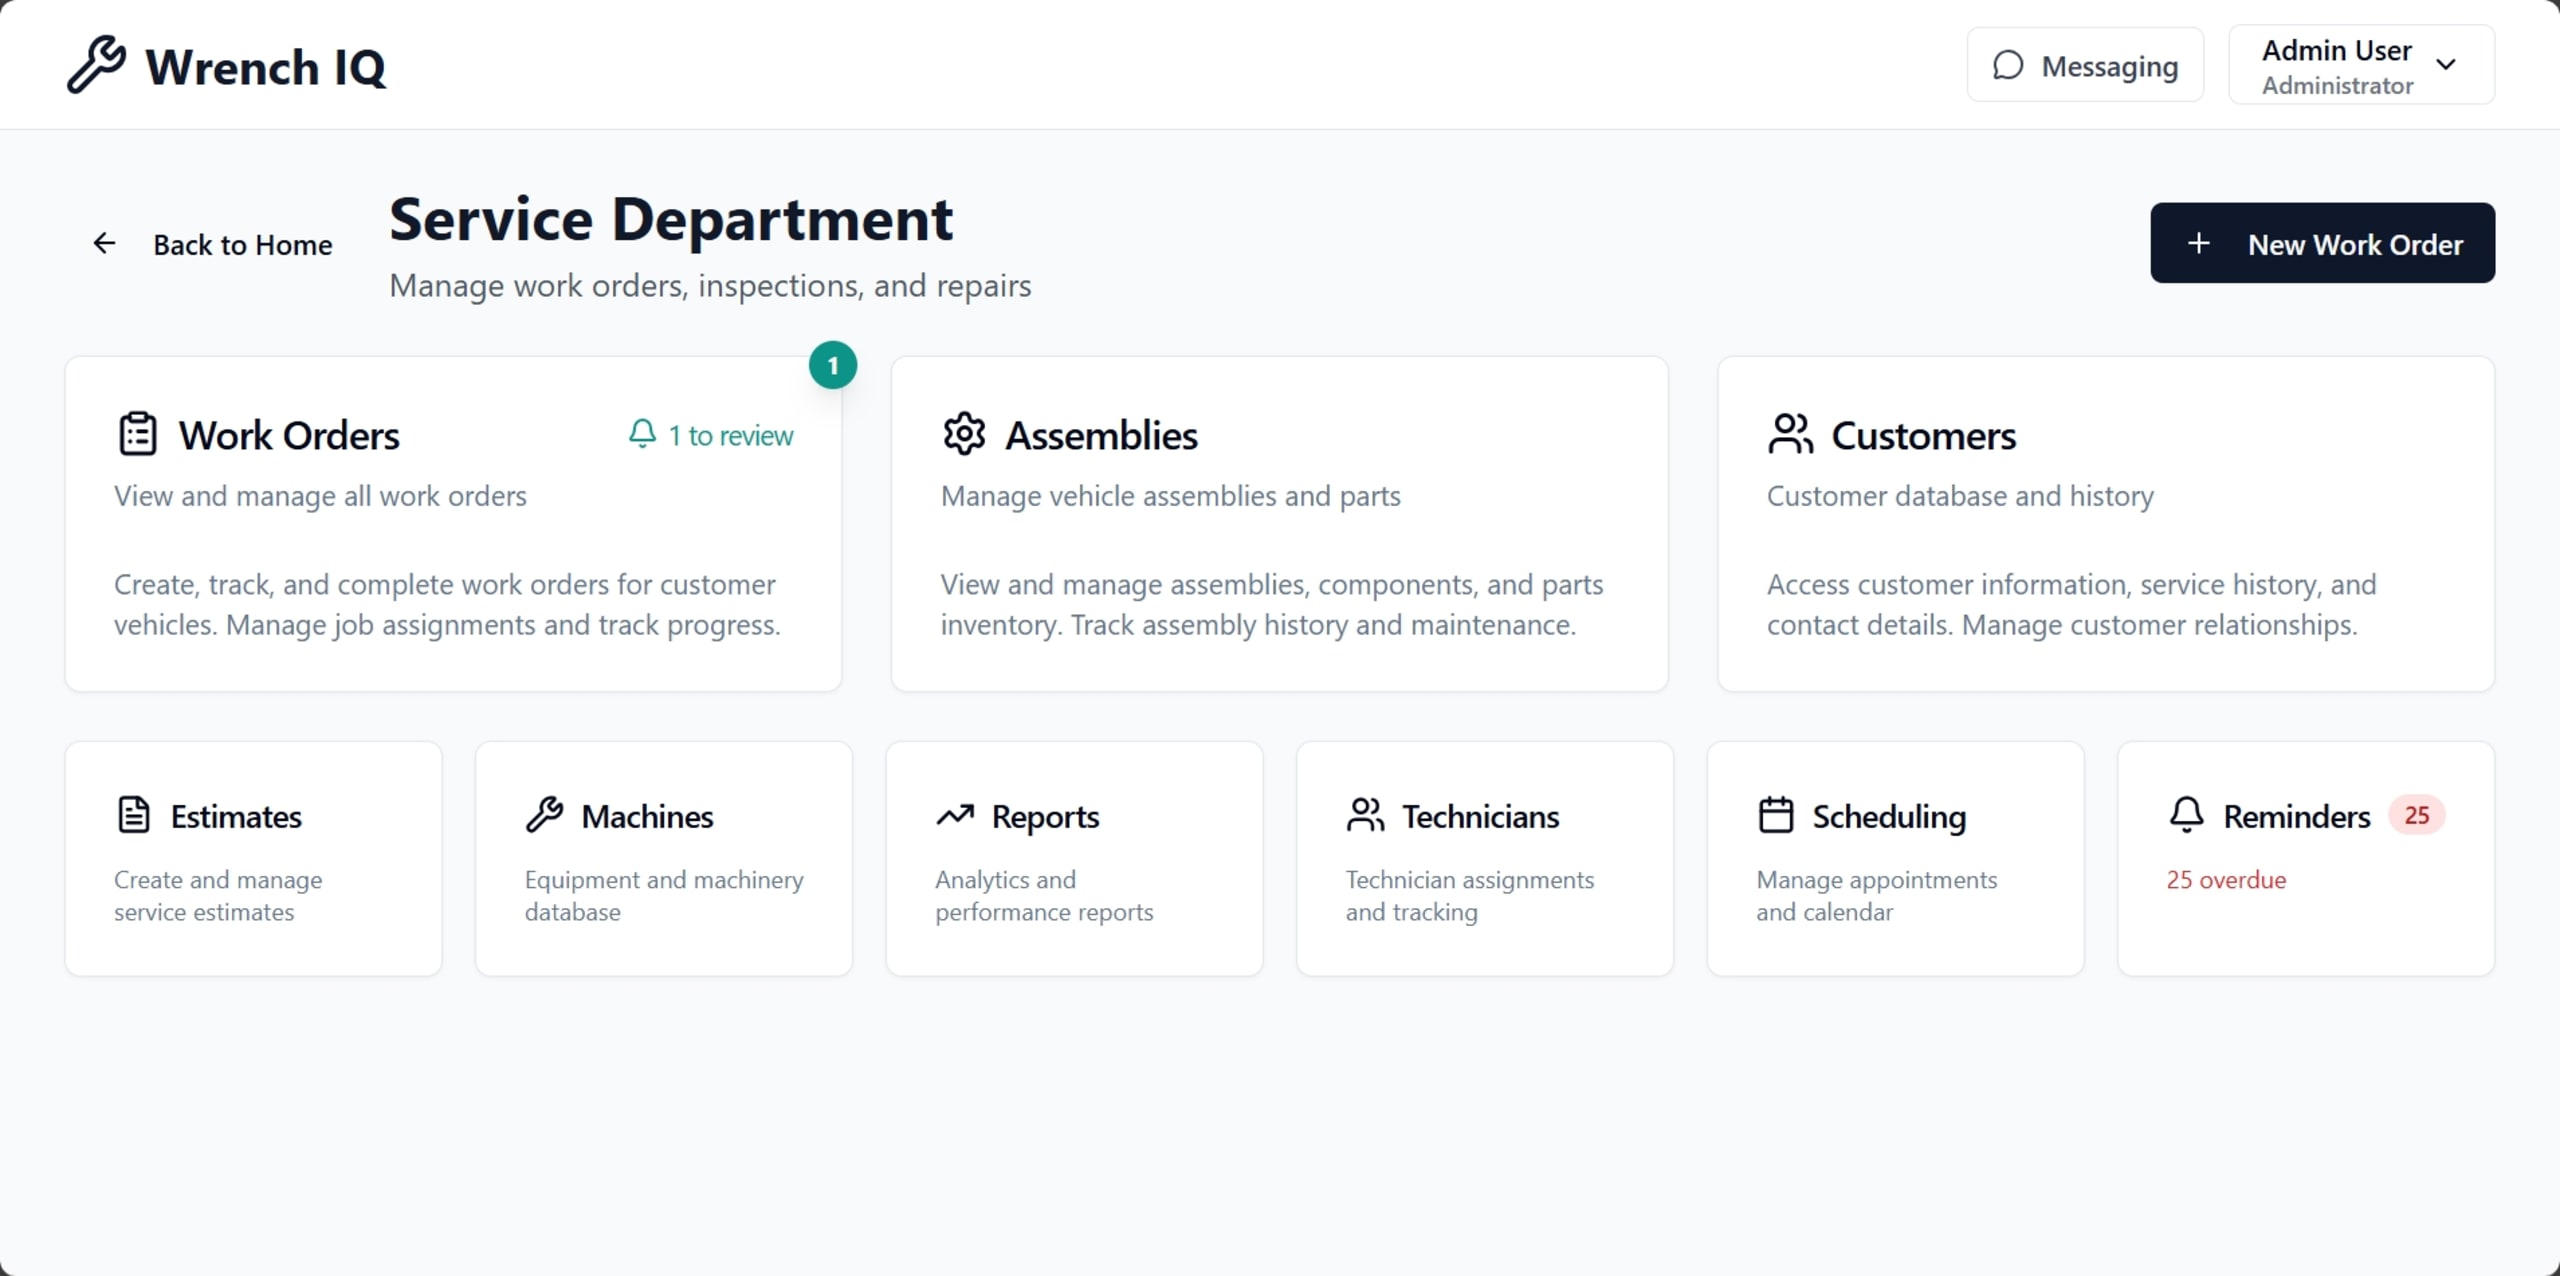
Task: Click 'Customer database and history' text
Action: [x=1960, y=496]
